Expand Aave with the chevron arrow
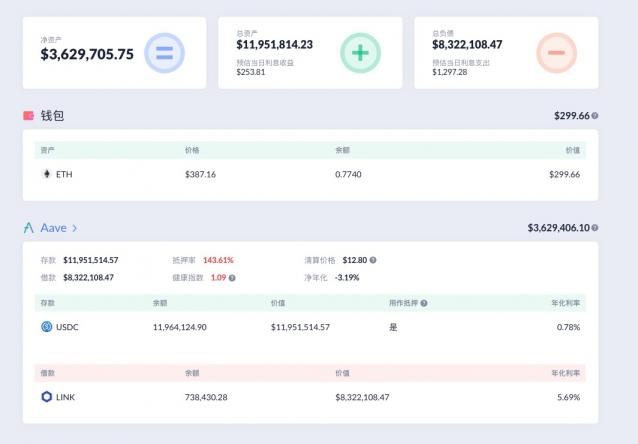The height and width of the screenshot is (444, 638). coord(74,228)
